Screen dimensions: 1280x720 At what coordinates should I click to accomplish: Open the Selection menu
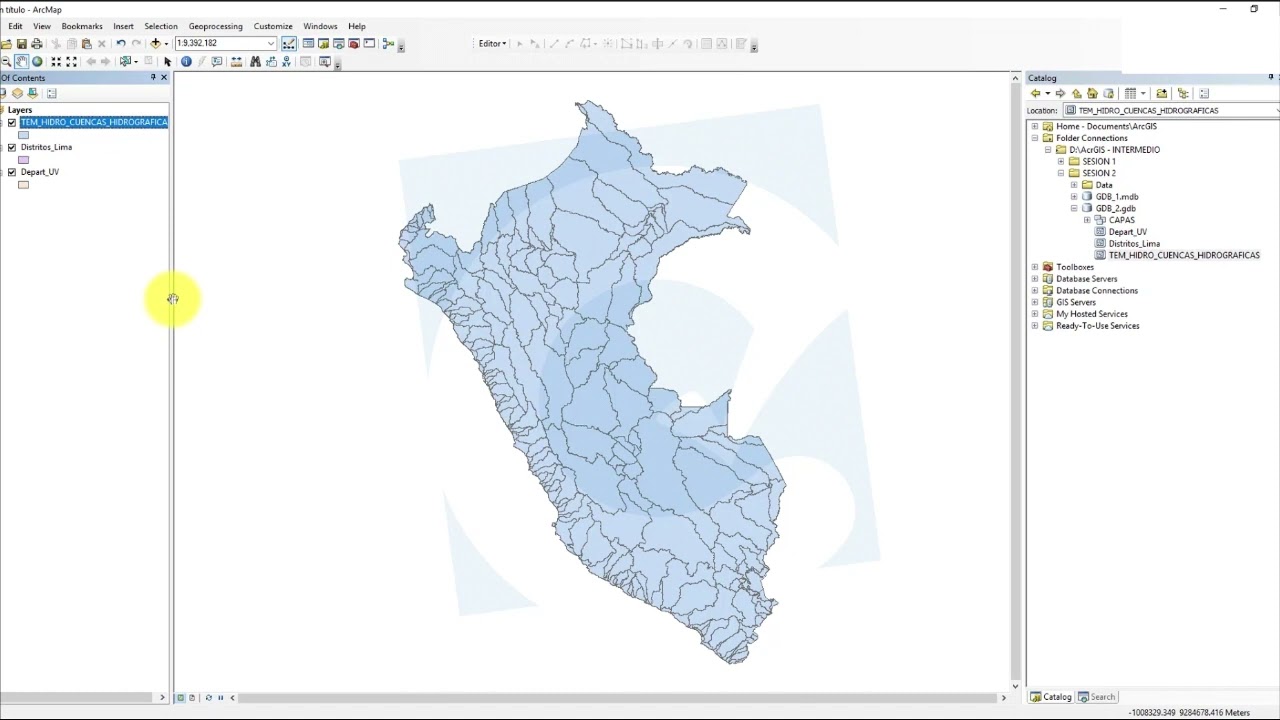(x=160, y=26)
